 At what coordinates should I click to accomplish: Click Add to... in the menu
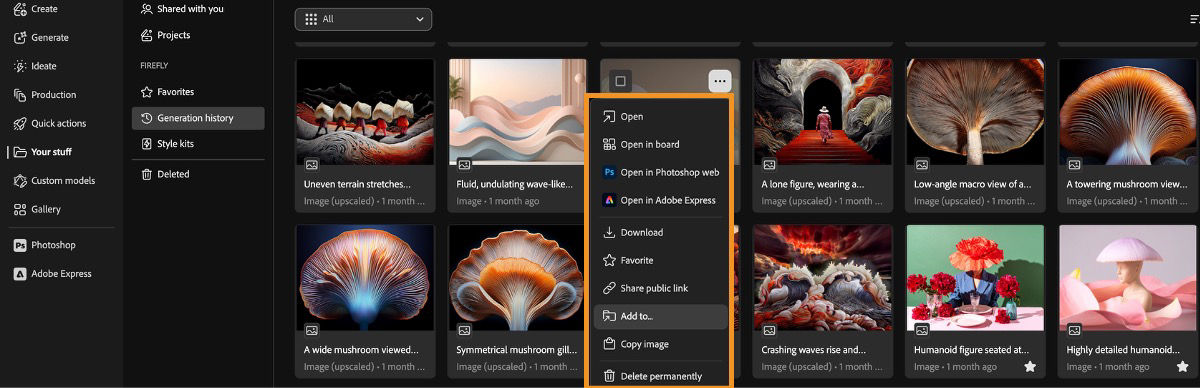[660, 317]
